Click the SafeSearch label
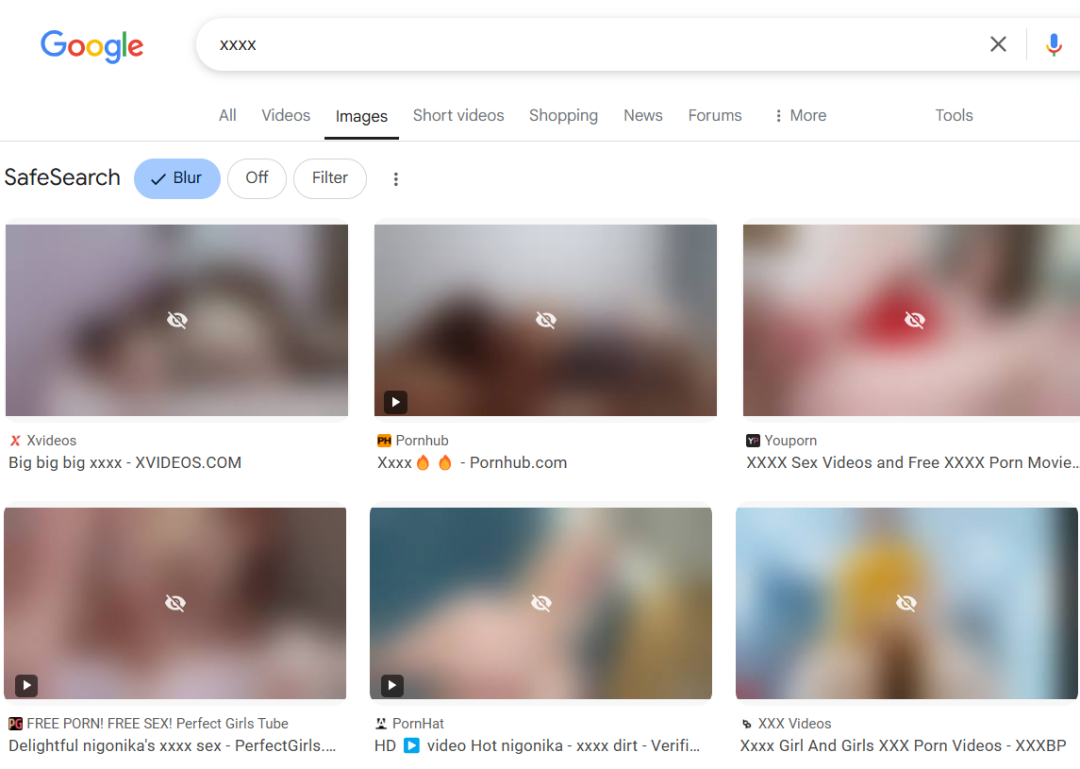The width and height of the screenshot is (1080, 769). [x=62, y=177]
